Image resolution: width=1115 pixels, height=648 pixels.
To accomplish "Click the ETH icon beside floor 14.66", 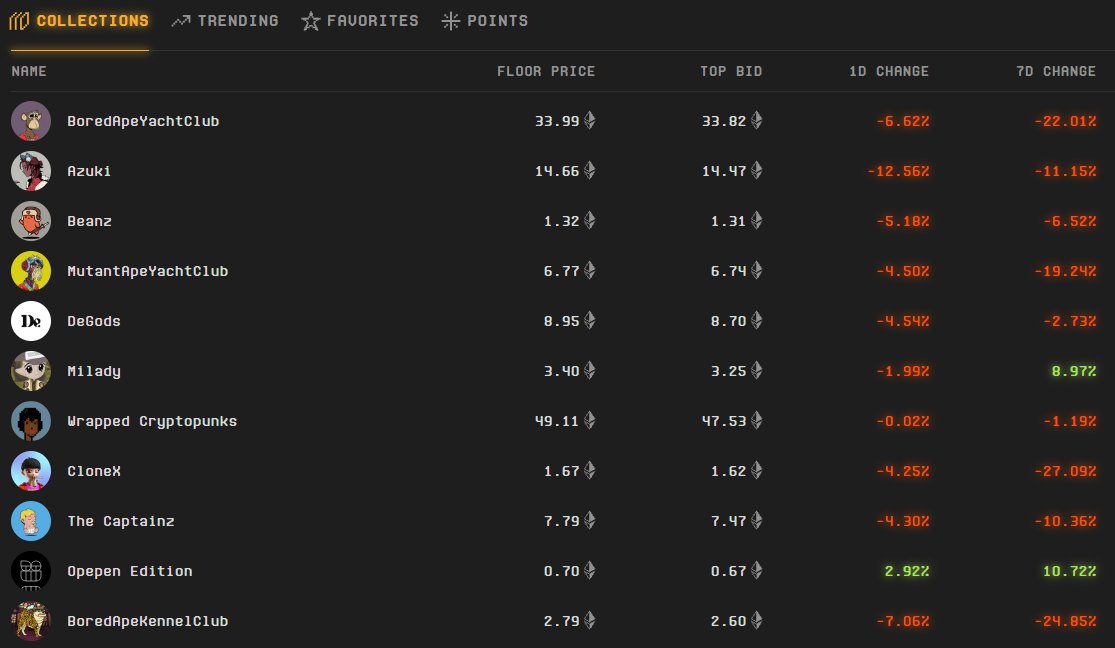I will click(x=589, y=170).
